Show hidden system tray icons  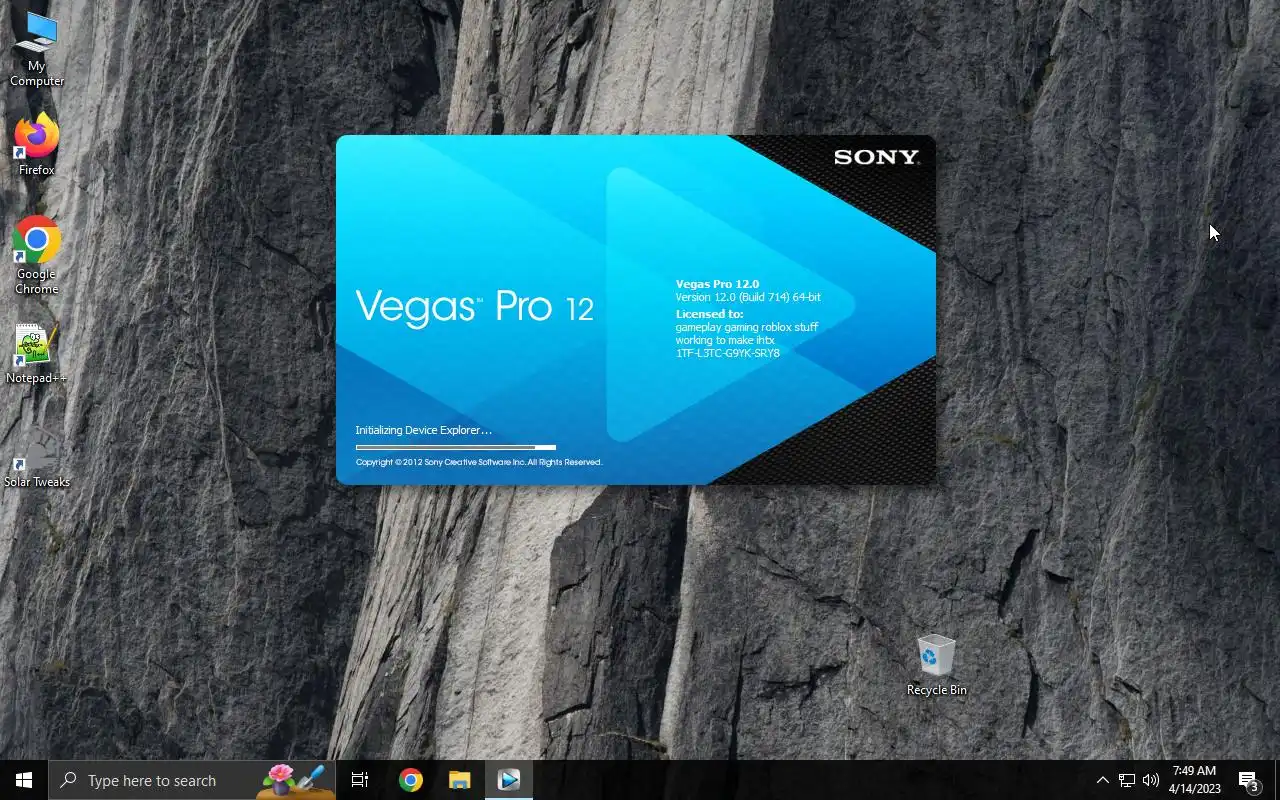pos(1102,780)
